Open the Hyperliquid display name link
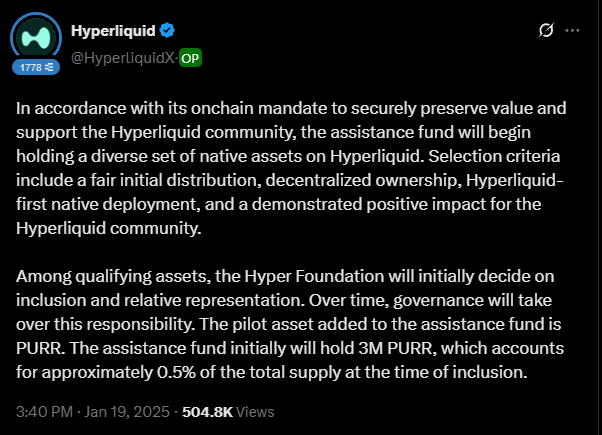 (x=108, y=32)
